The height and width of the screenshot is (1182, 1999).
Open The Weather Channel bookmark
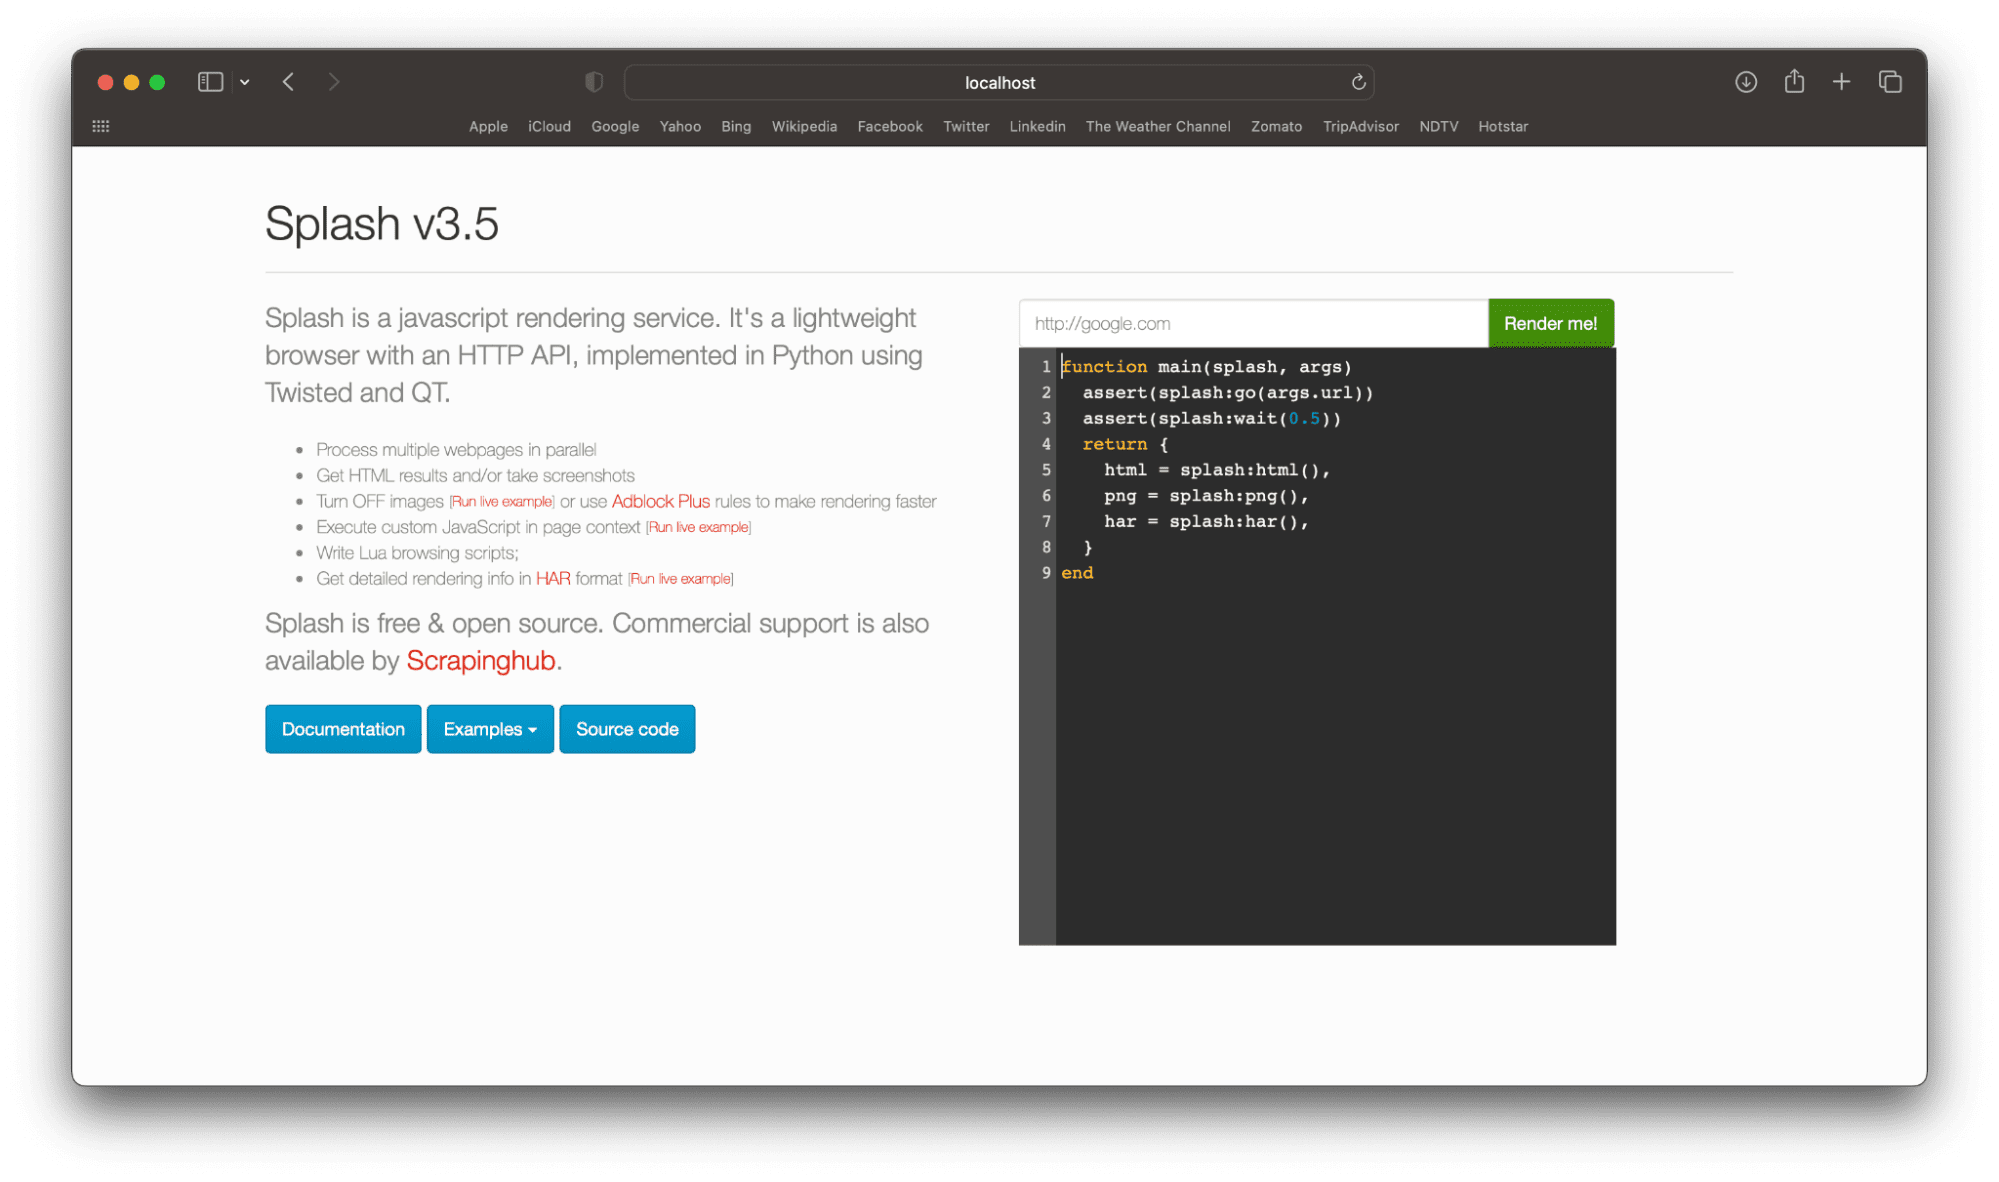coord(1158,126)
